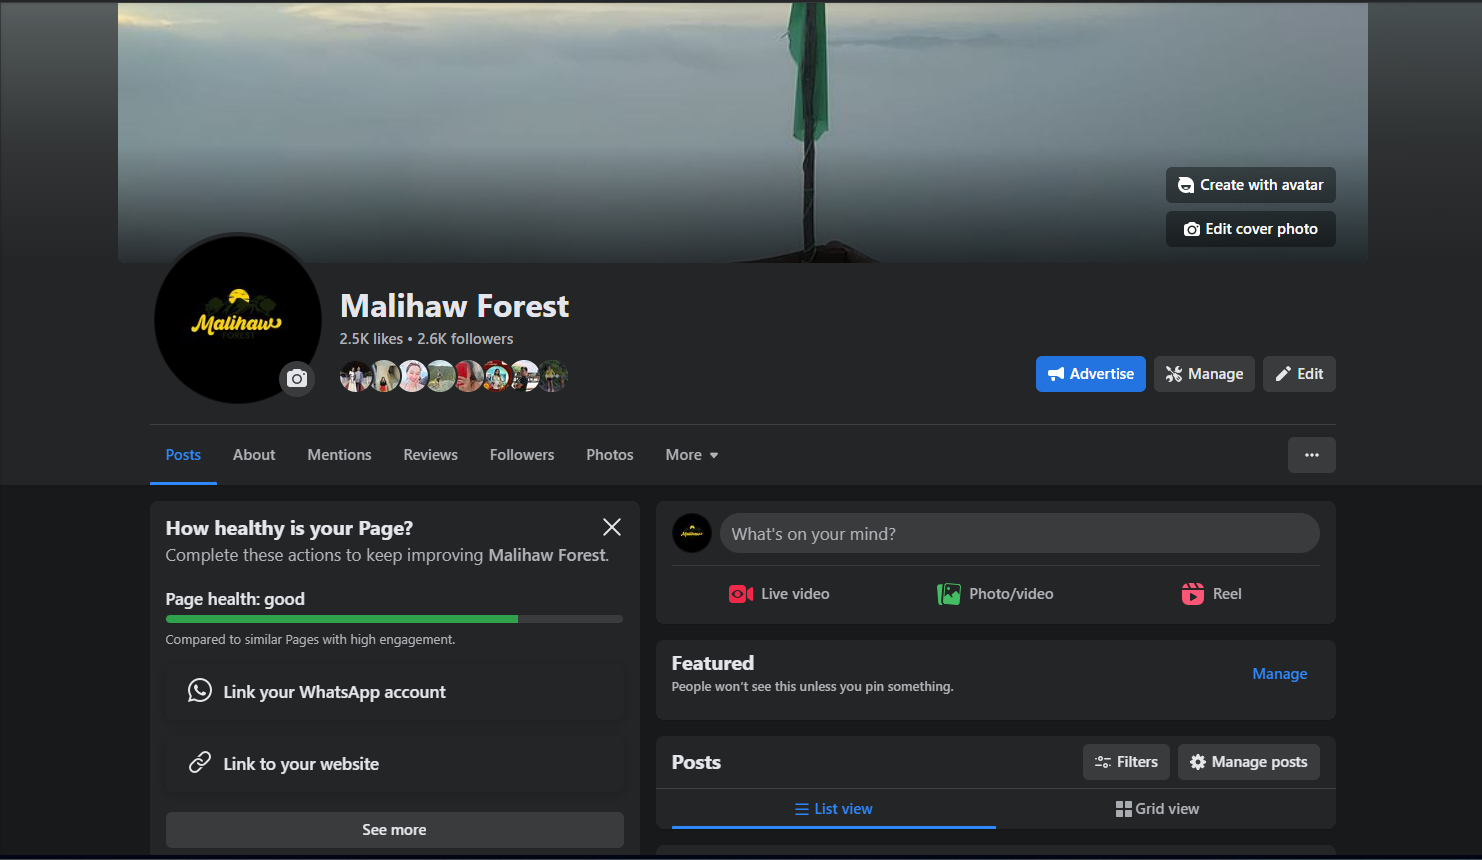Image resolution: width=1482 pixels, height=860 pixels.
Task: Click the Malihaw Forest profile picture
Action: point(238,320)
